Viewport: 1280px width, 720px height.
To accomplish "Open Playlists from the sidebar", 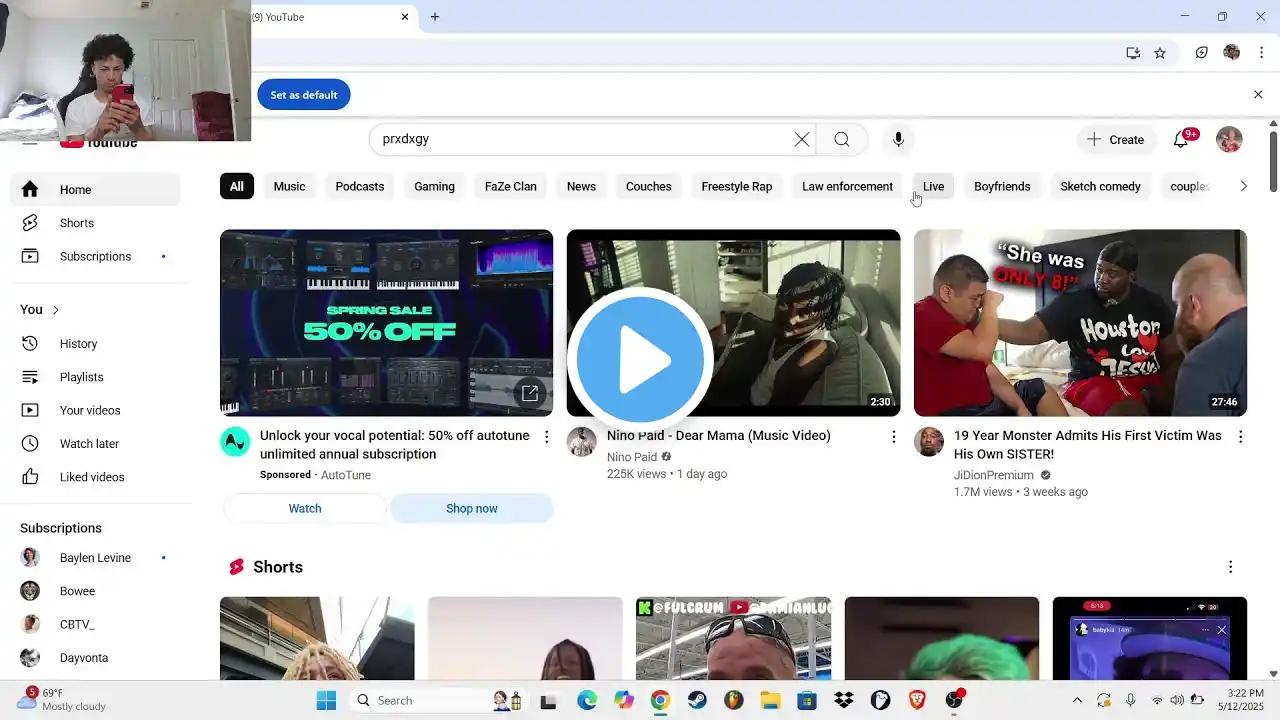I will coord(95,377).
